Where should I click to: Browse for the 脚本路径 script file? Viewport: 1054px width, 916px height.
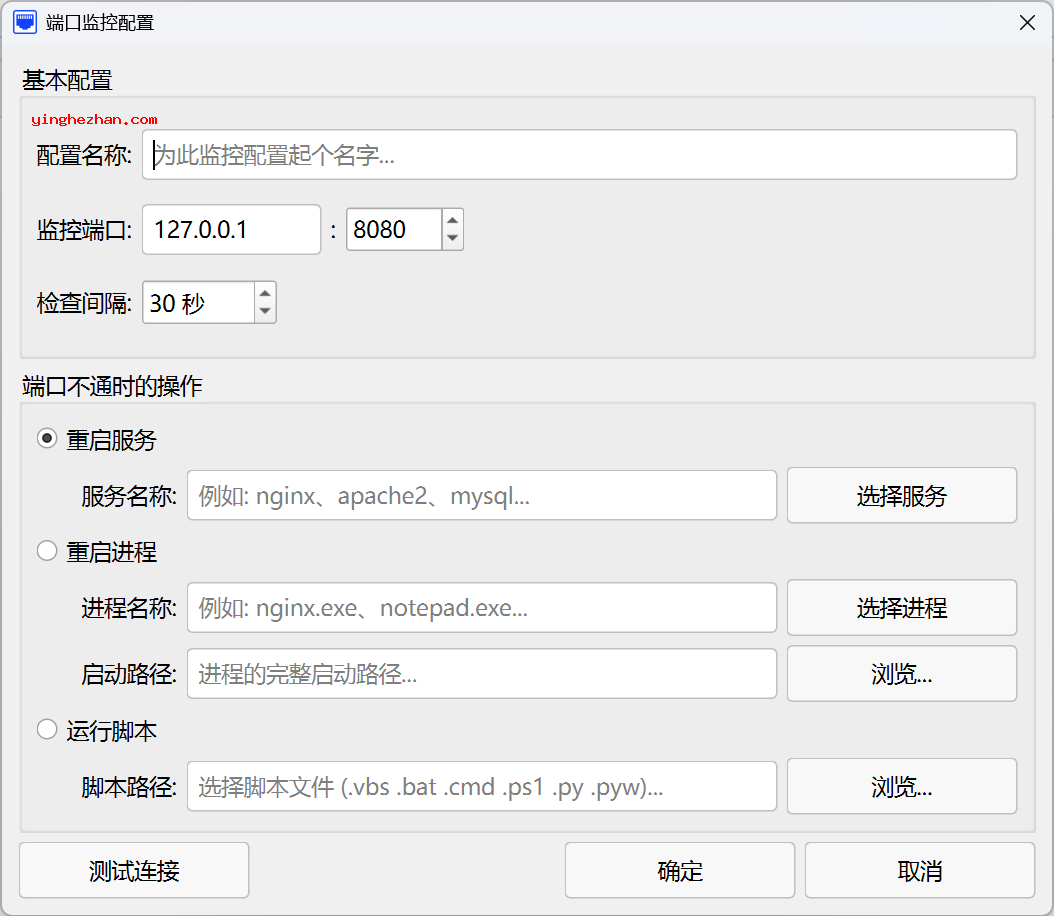pos(901,786)
